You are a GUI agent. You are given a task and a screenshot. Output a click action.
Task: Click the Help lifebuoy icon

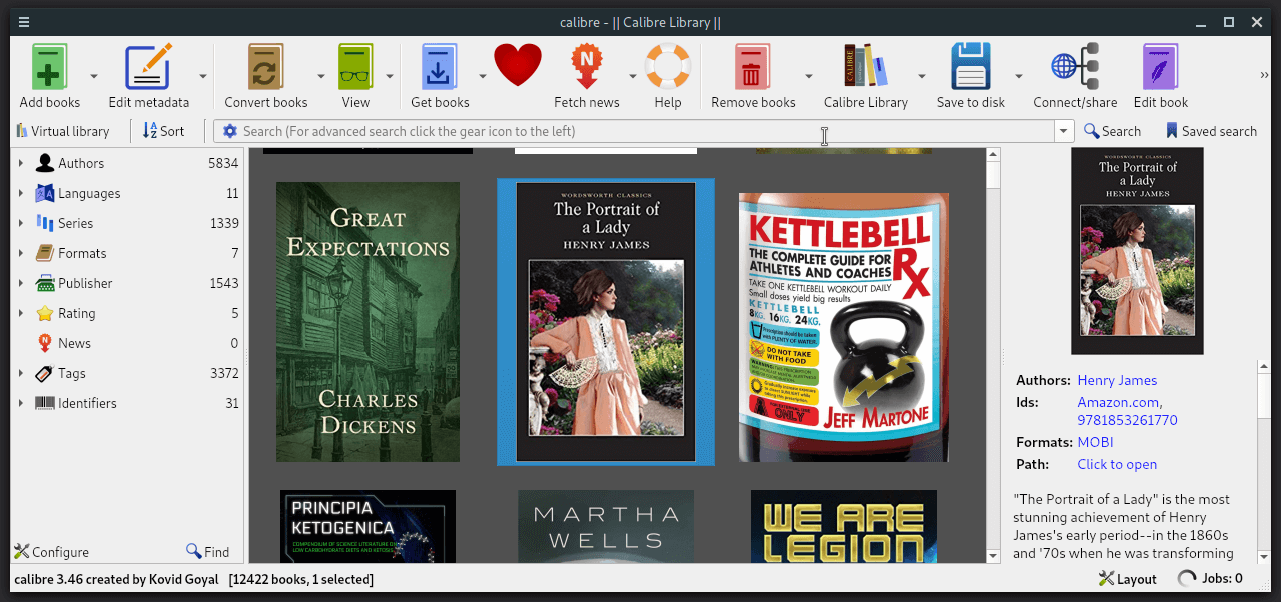(667, 68)
